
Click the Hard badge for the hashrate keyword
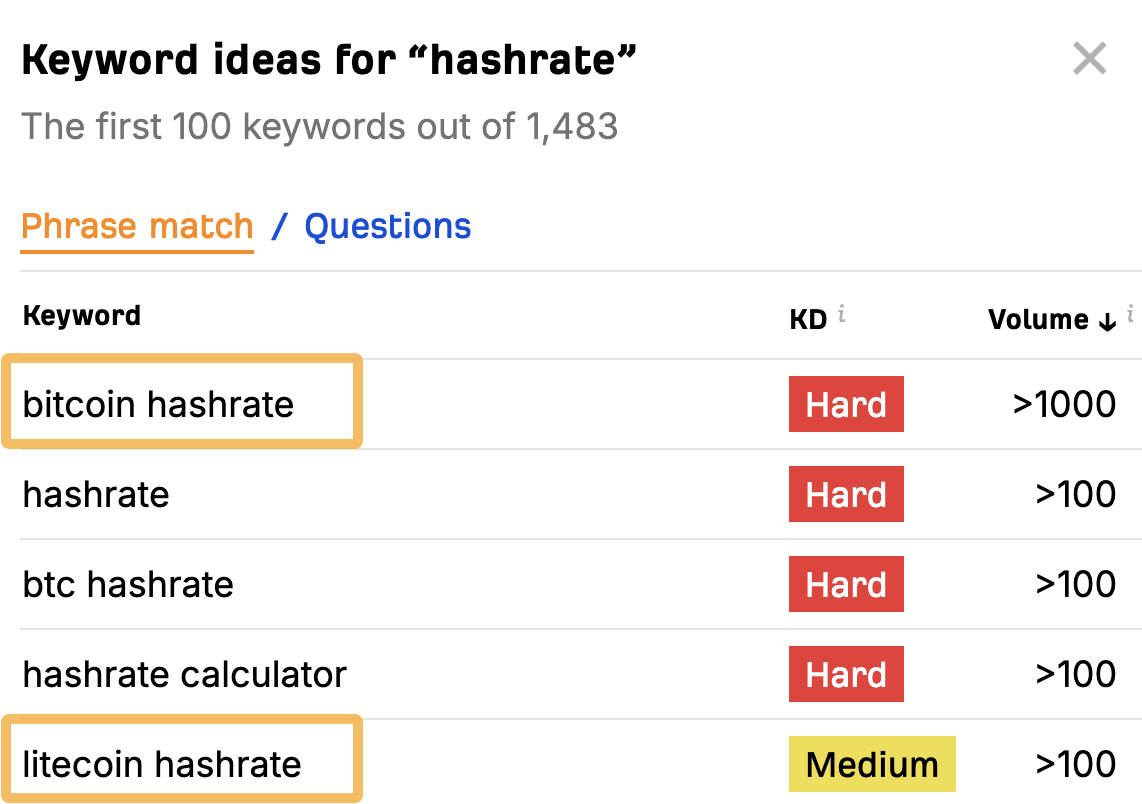(846, 494)
